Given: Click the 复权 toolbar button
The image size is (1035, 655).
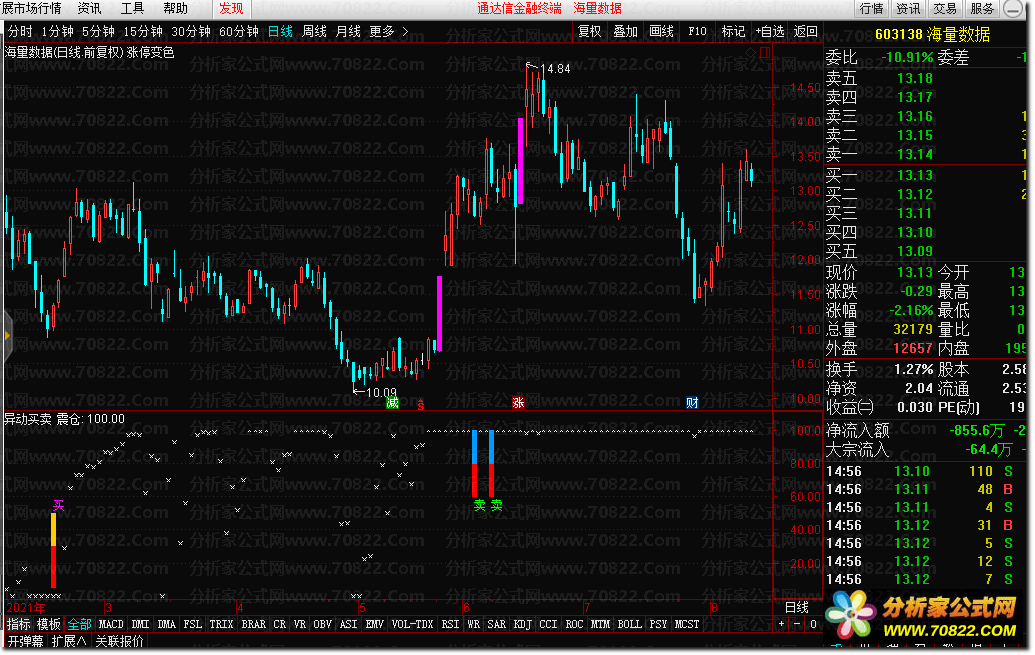Looking at the screenshot, I should [x=589, y=32].
